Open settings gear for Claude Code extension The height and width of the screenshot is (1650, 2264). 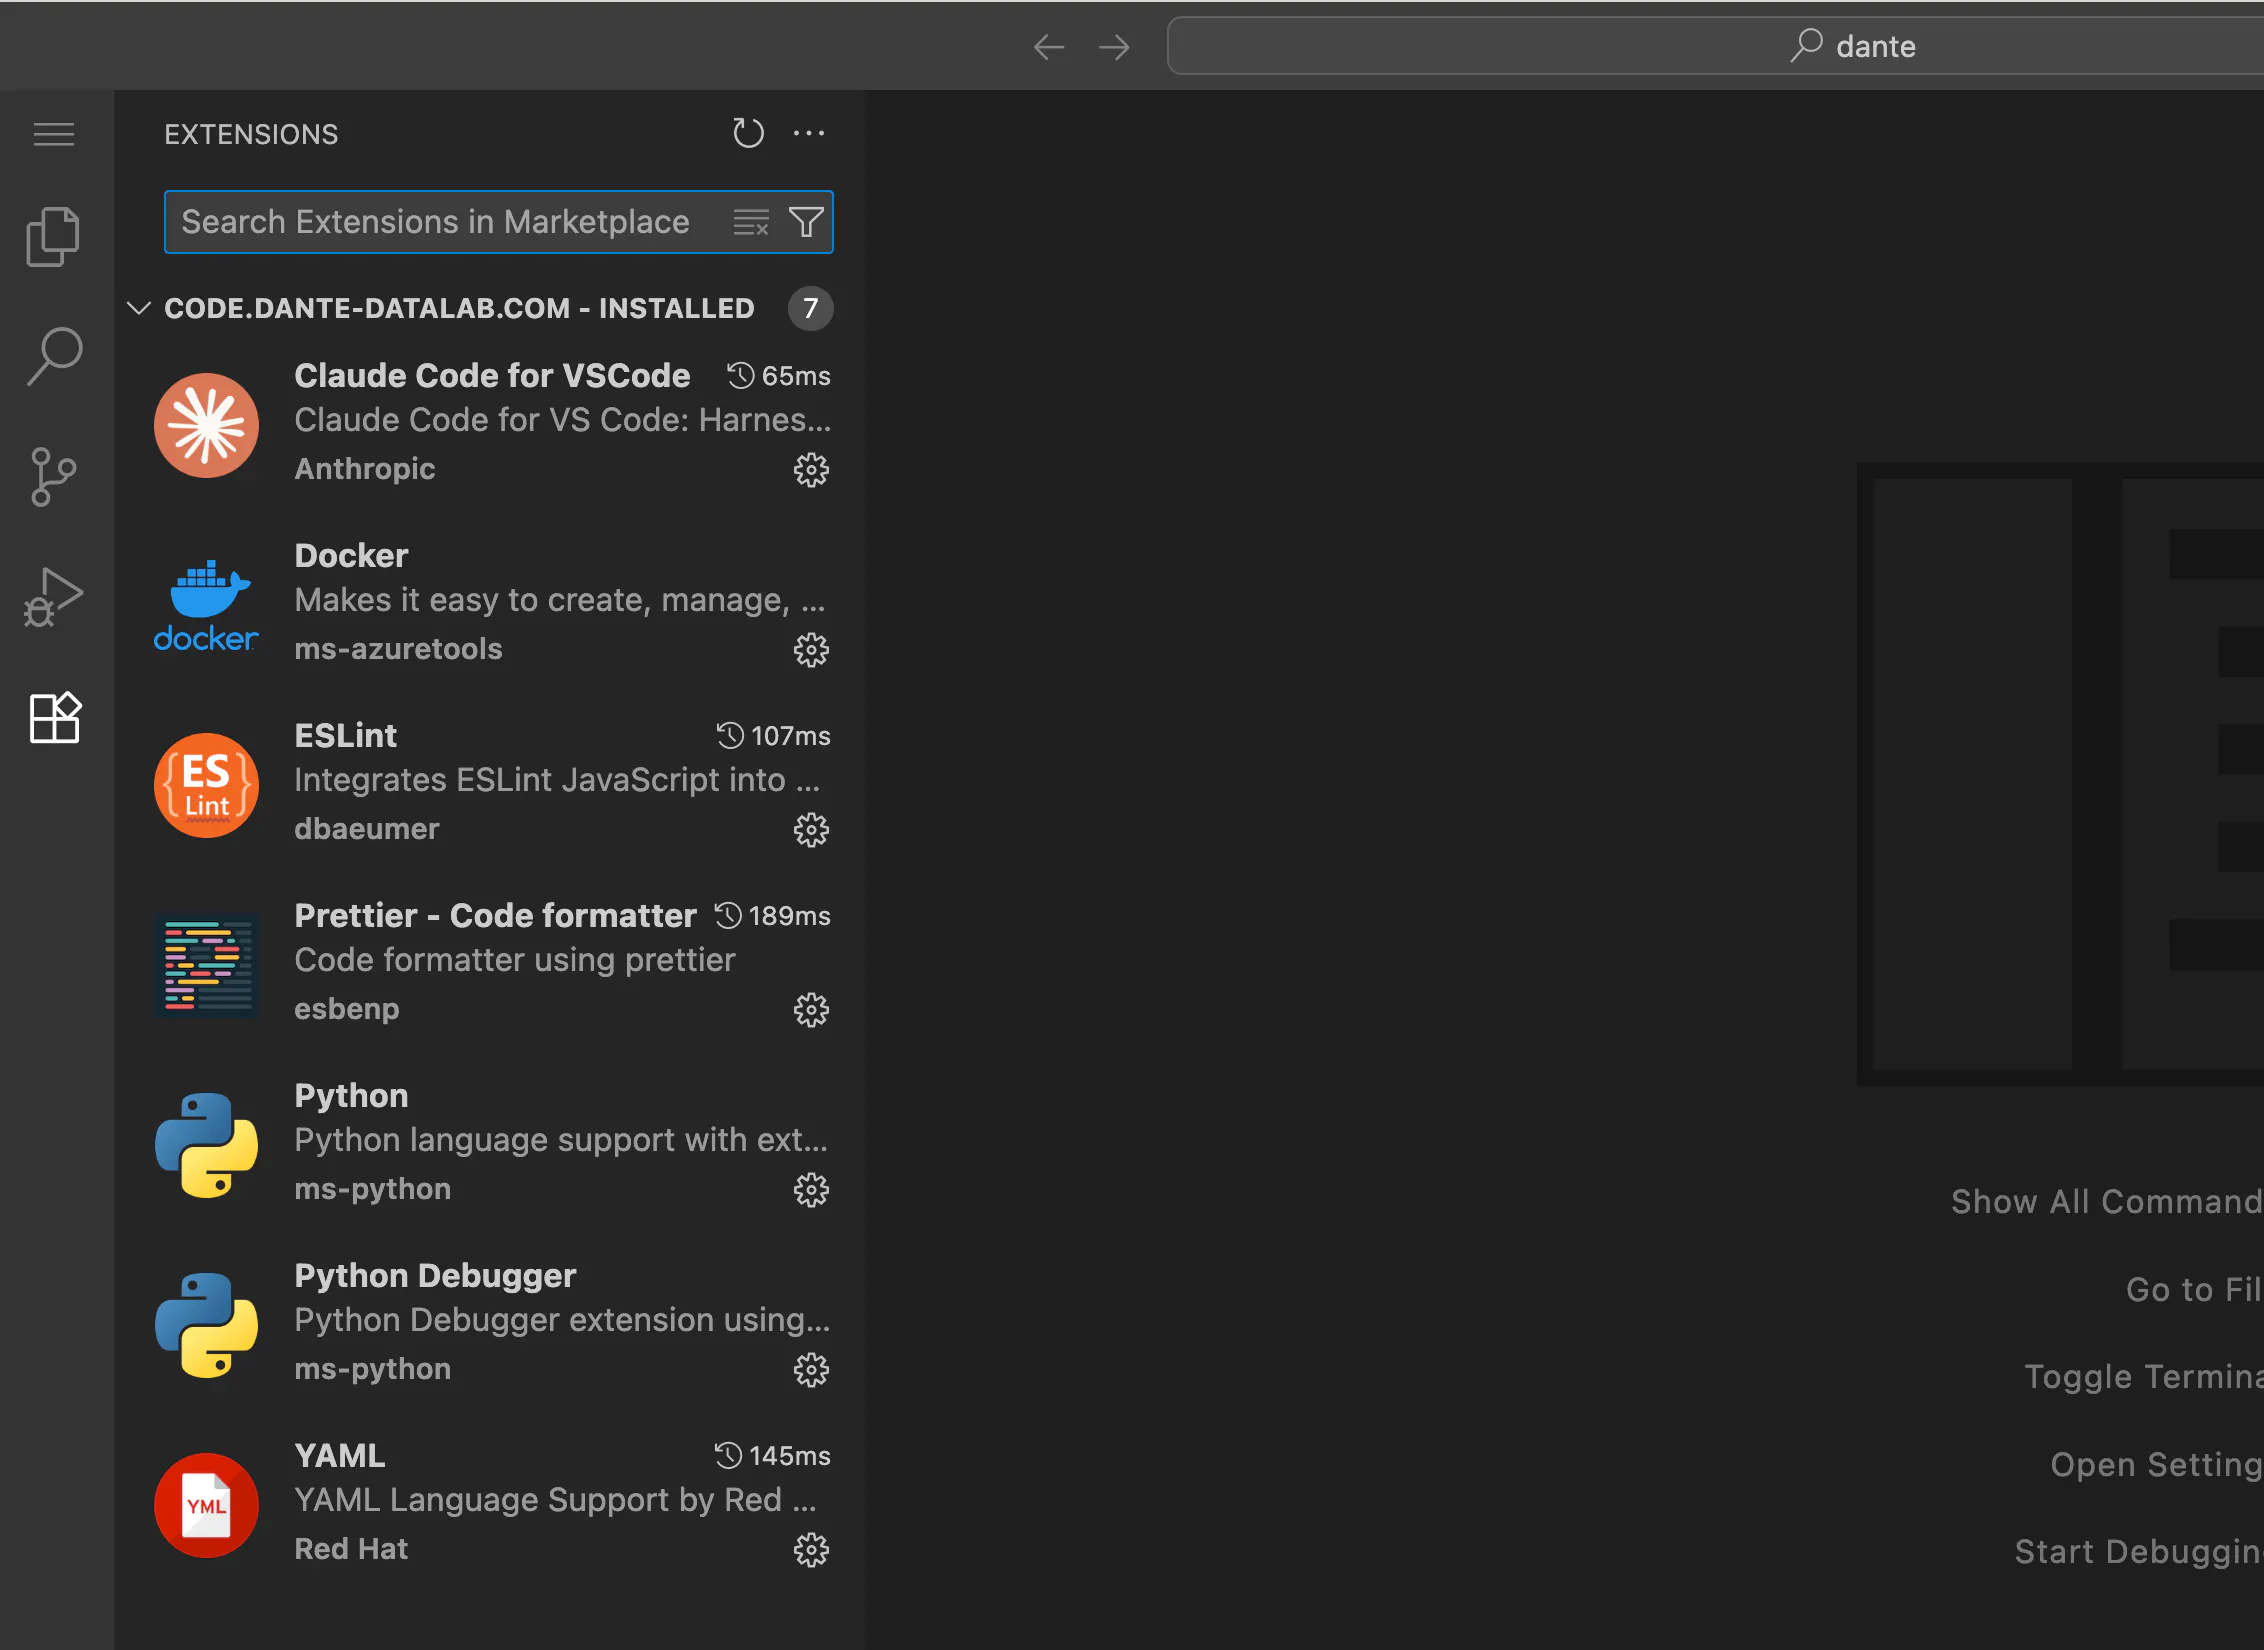(811, 470)
